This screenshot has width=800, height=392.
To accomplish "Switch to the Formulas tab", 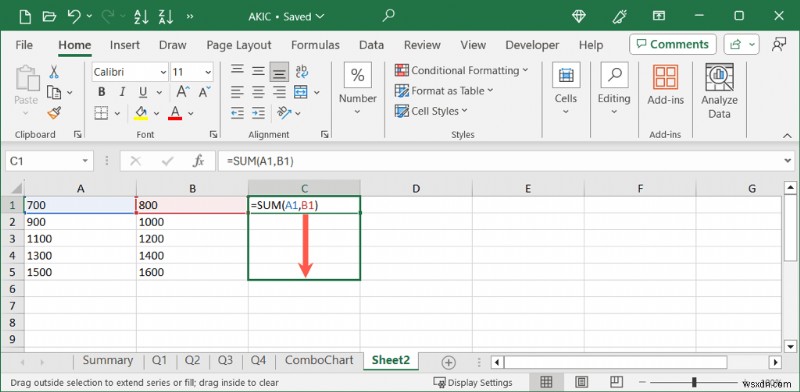I will [x=315, y=45].
